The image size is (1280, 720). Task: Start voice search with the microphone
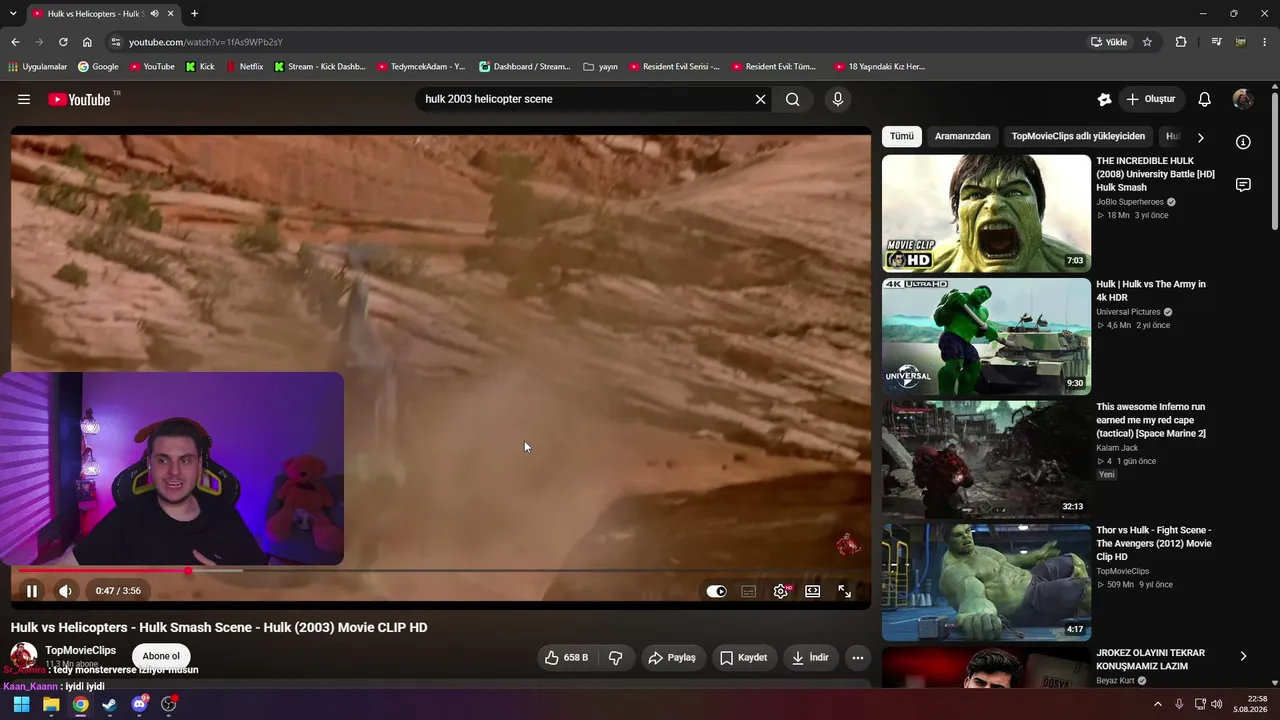click(838, 99)
